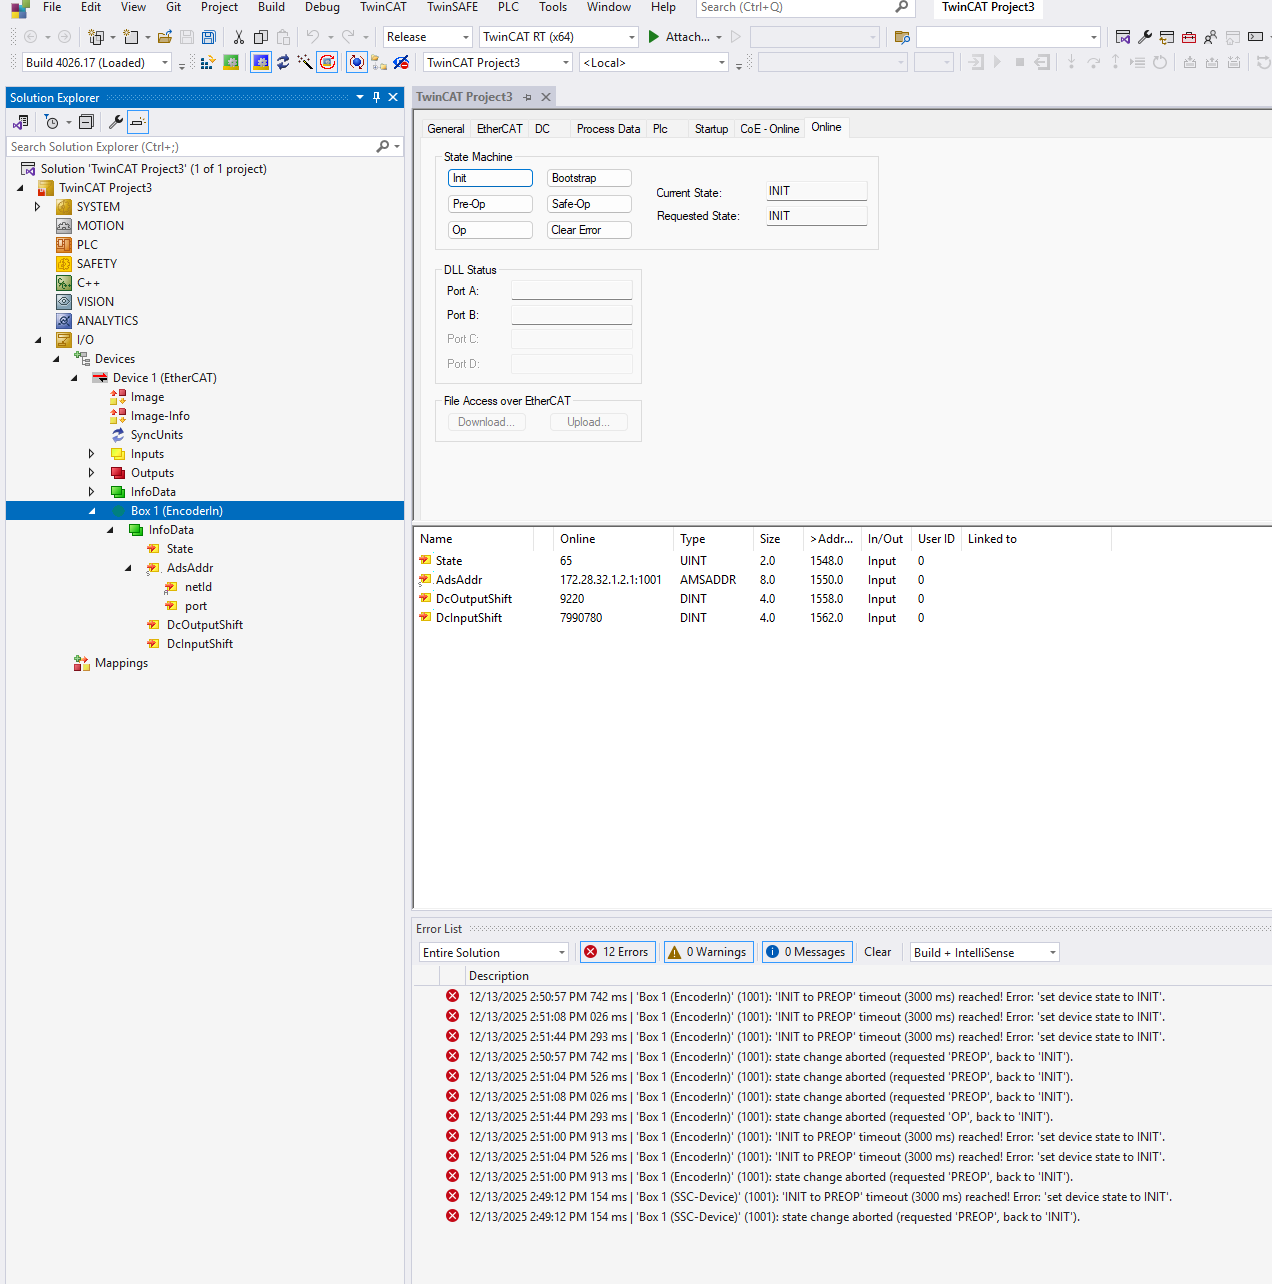Viewport: 1272px width, 1284px height.
Task: Click the Reload Devices icon
Action: pyautogui.click(x=283, y=63)
